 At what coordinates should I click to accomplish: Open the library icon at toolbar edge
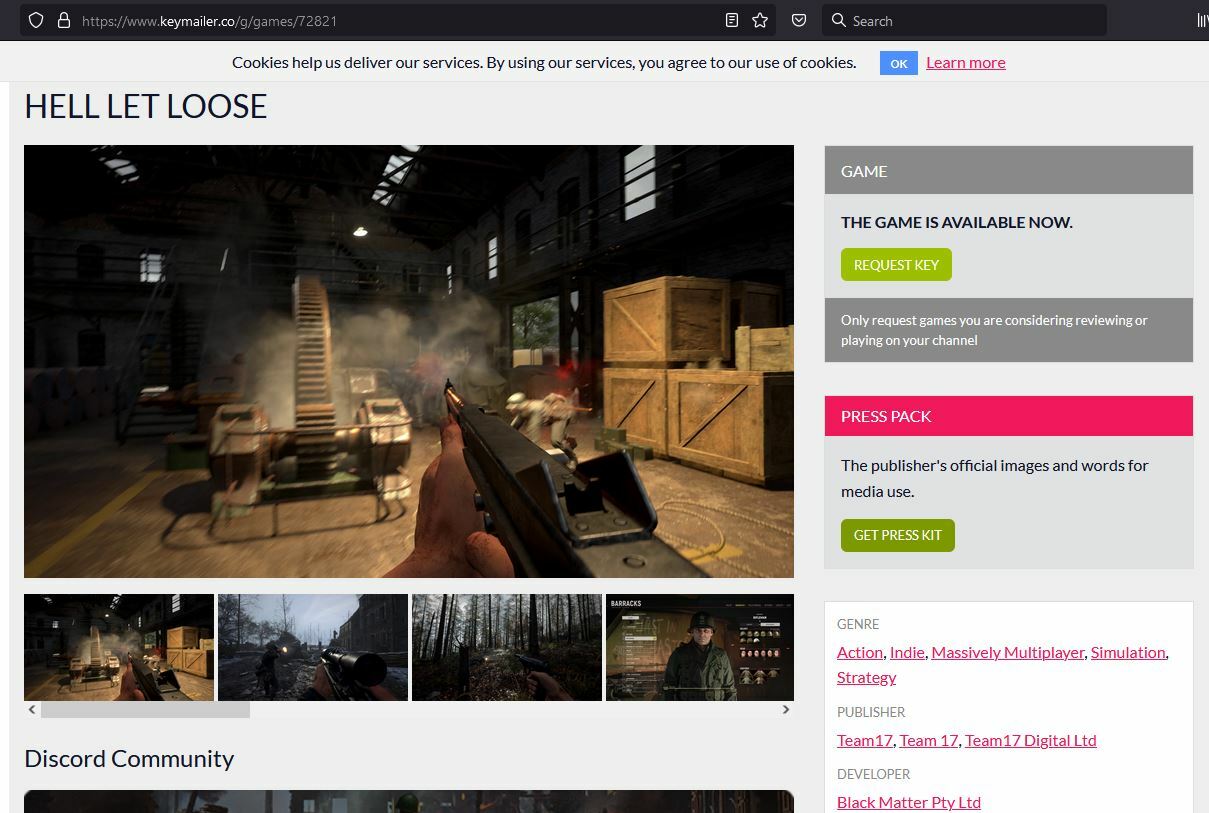point(1201,20)
